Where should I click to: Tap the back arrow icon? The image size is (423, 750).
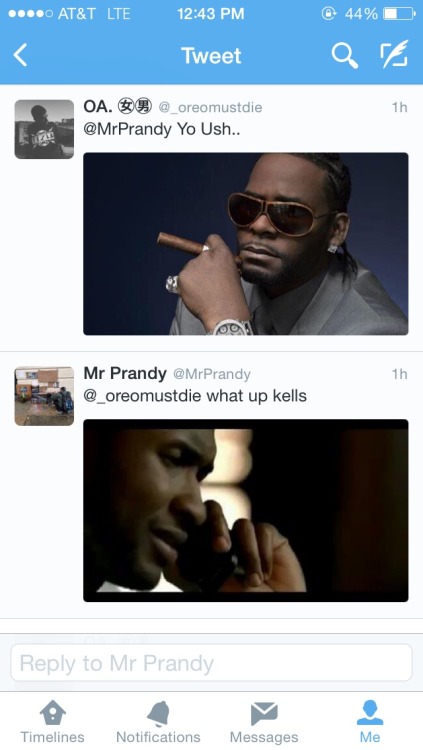(21, 55)
